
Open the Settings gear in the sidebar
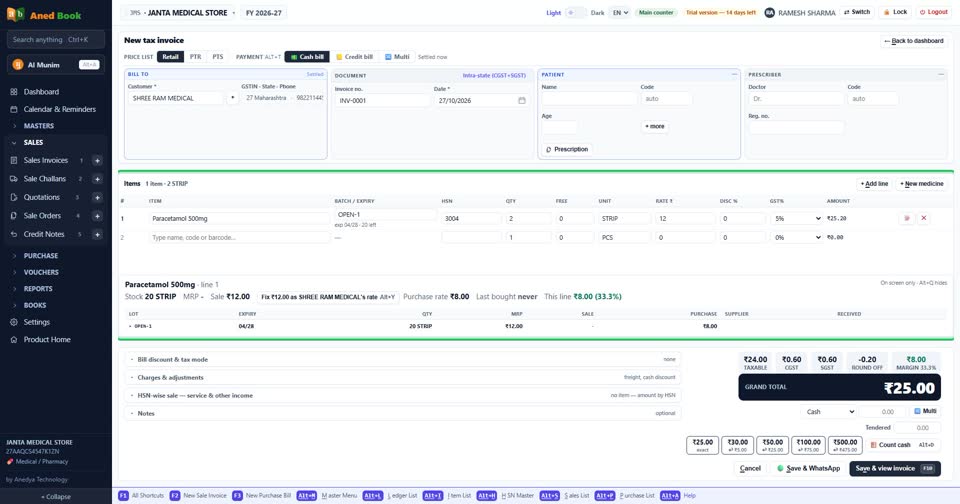14,322
